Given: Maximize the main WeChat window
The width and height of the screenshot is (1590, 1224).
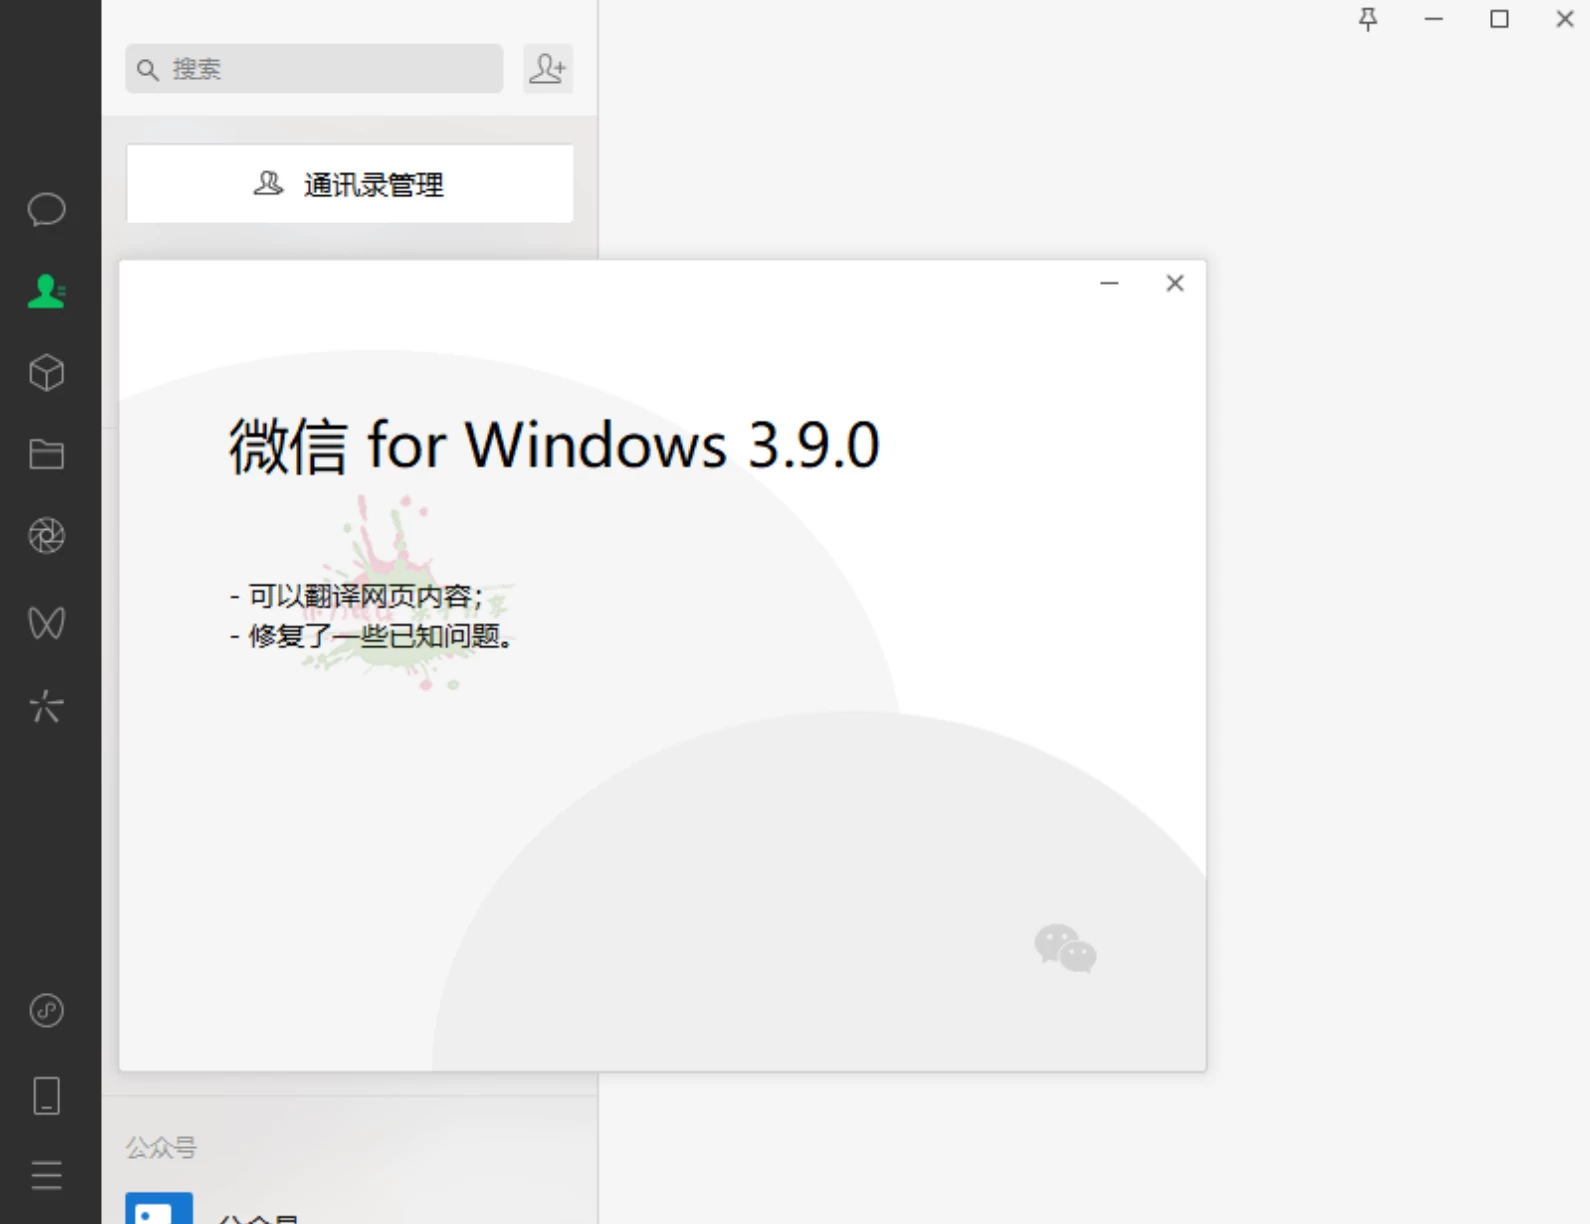Looking at the screenshot, I should 1499,19.
